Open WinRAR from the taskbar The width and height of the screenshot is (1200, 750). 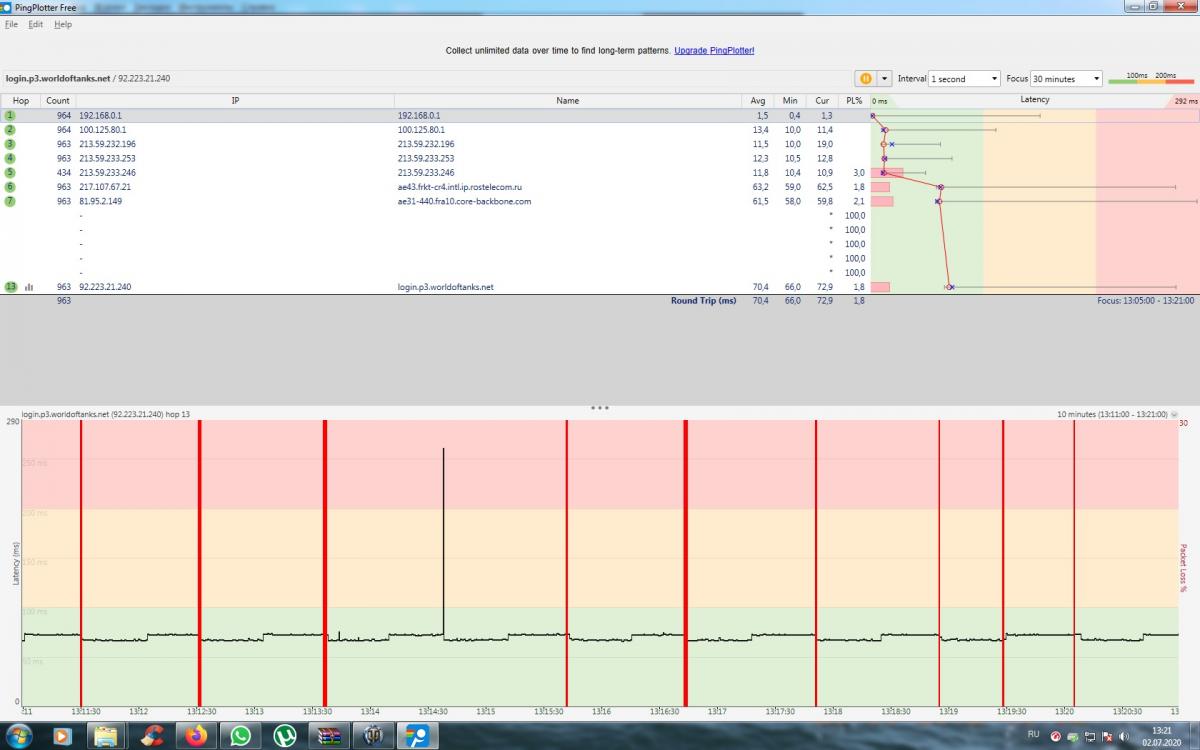328,736
